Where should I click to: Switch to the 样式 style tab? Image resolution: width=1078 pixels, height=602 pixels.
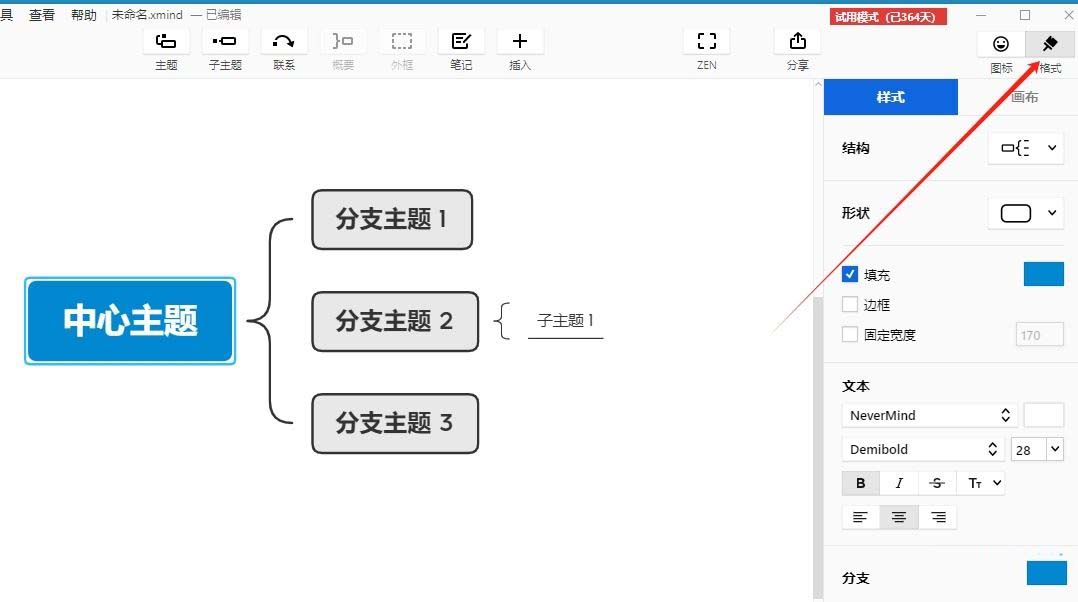coord(890,97)
